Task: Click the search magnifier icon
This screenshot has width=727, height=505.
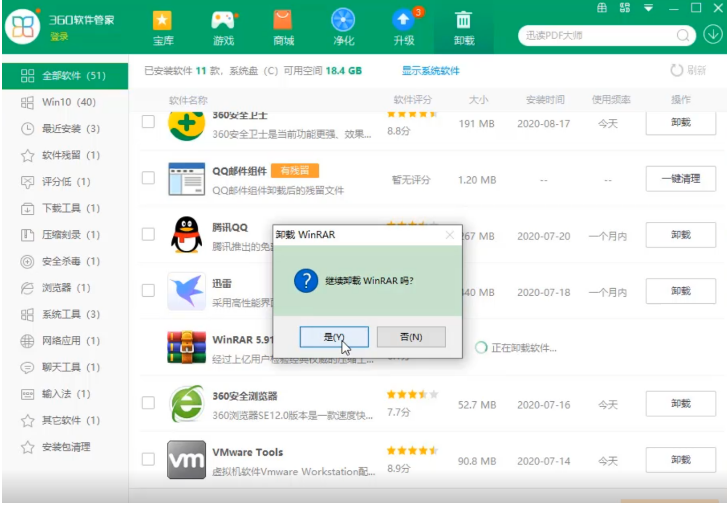Action: pos(684,35)
